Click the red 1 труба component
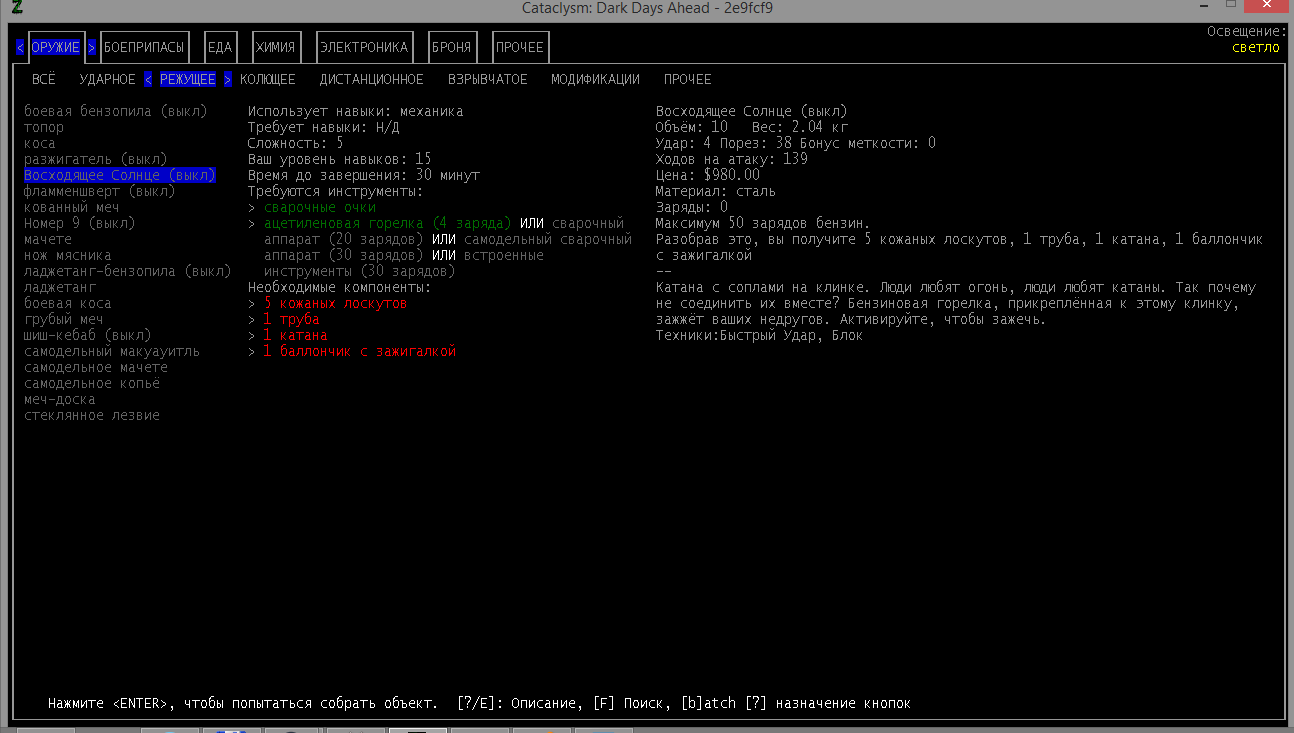This screenshot has height=733, width=1294. [x=292, y=319]
